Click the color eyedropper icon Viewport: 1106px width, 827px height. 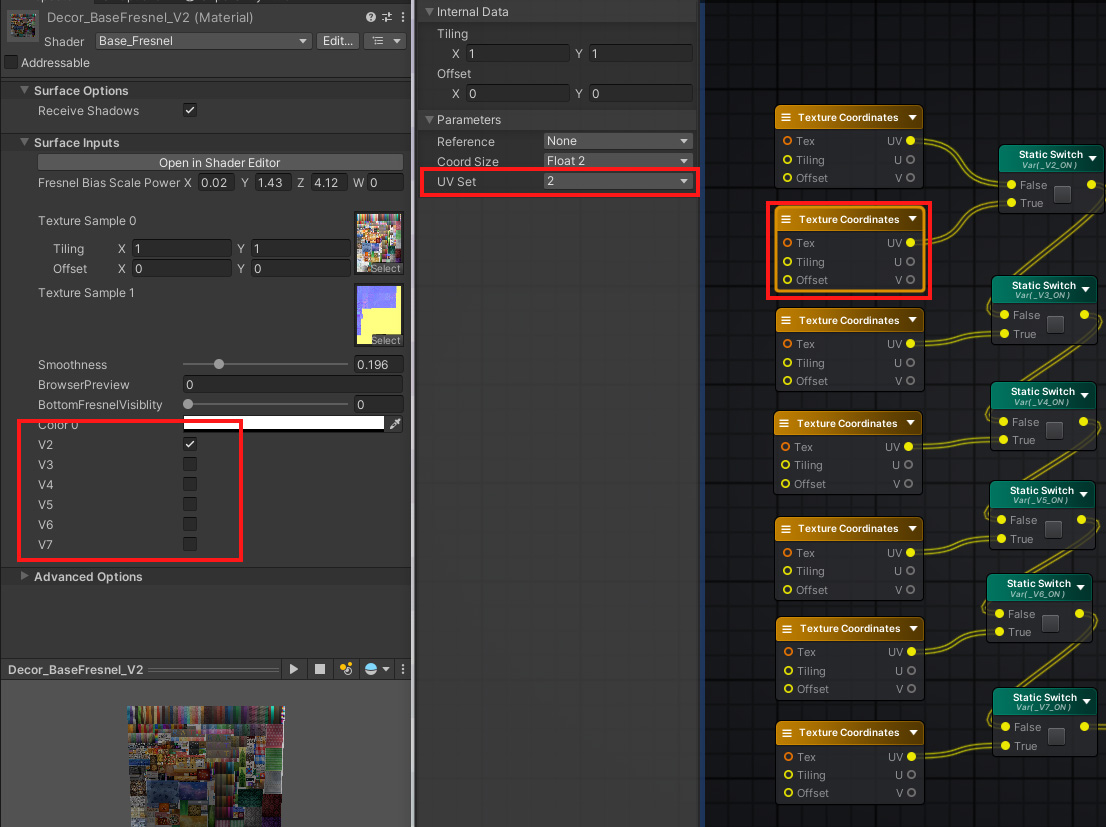coord(395,423)
